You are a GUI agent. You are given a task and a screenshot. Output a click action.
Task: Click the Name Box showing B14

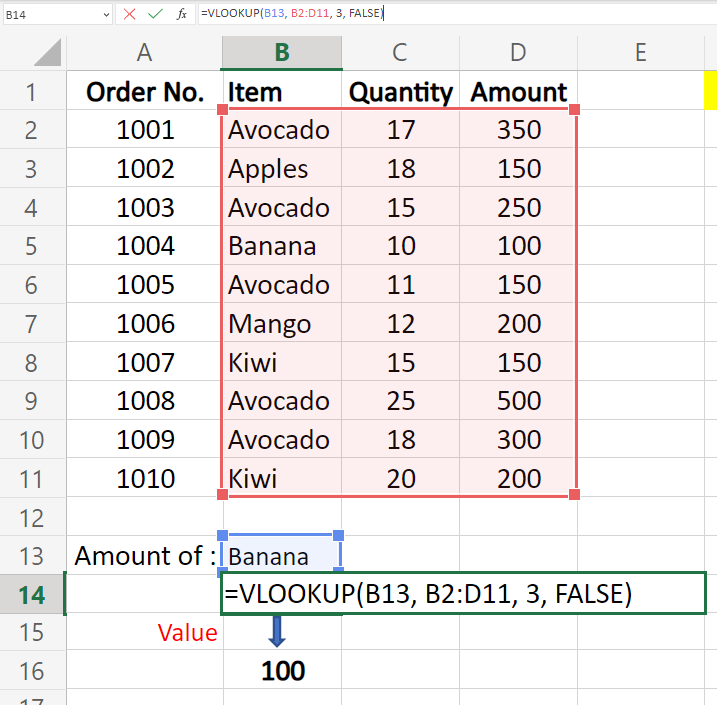pyautogui.click(x=50, y=14)
